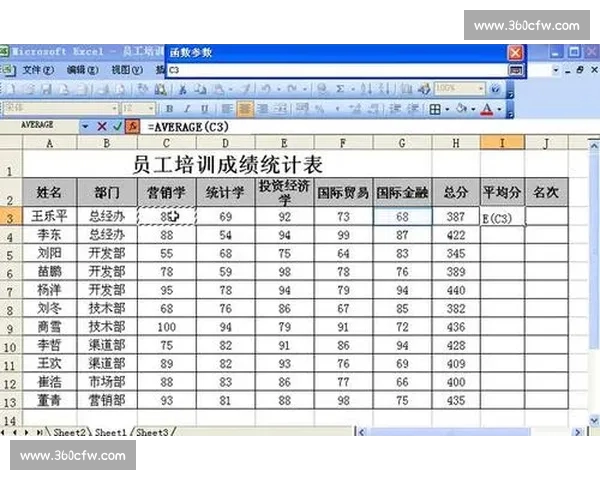Cancel formula entry with red X
The image size is (600, 480).
click(x=102, y=126)
